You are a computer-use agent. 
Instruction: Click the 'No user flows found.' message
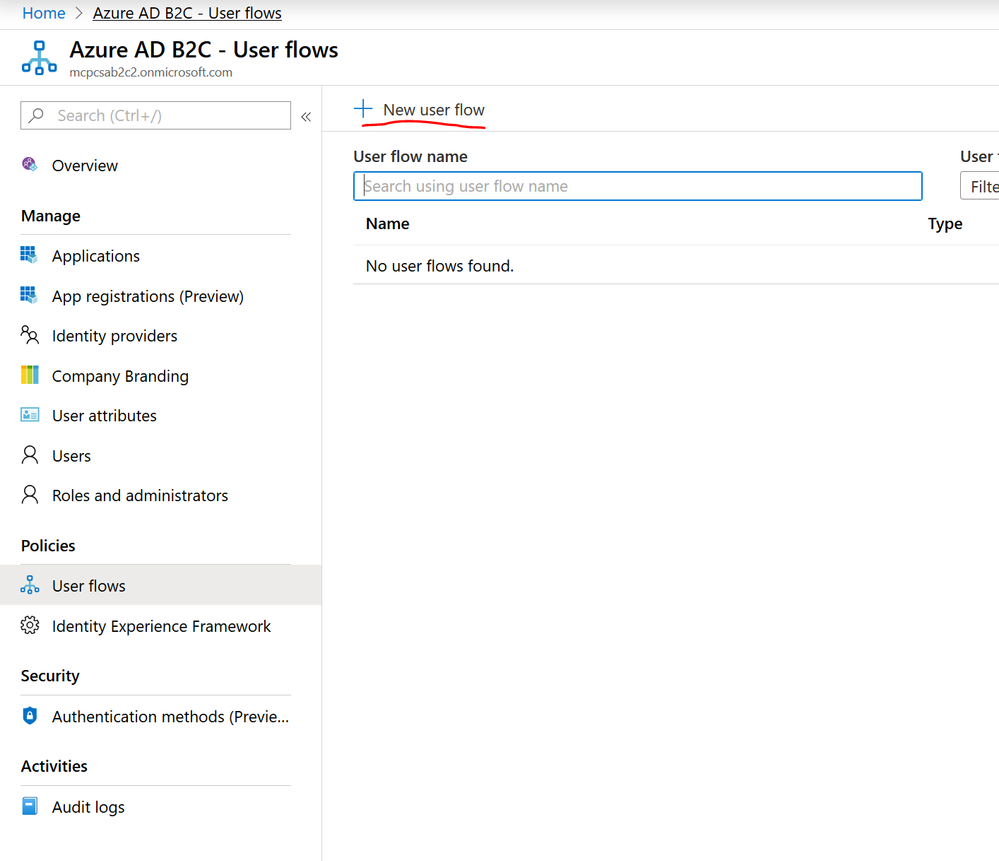[440, 266]
